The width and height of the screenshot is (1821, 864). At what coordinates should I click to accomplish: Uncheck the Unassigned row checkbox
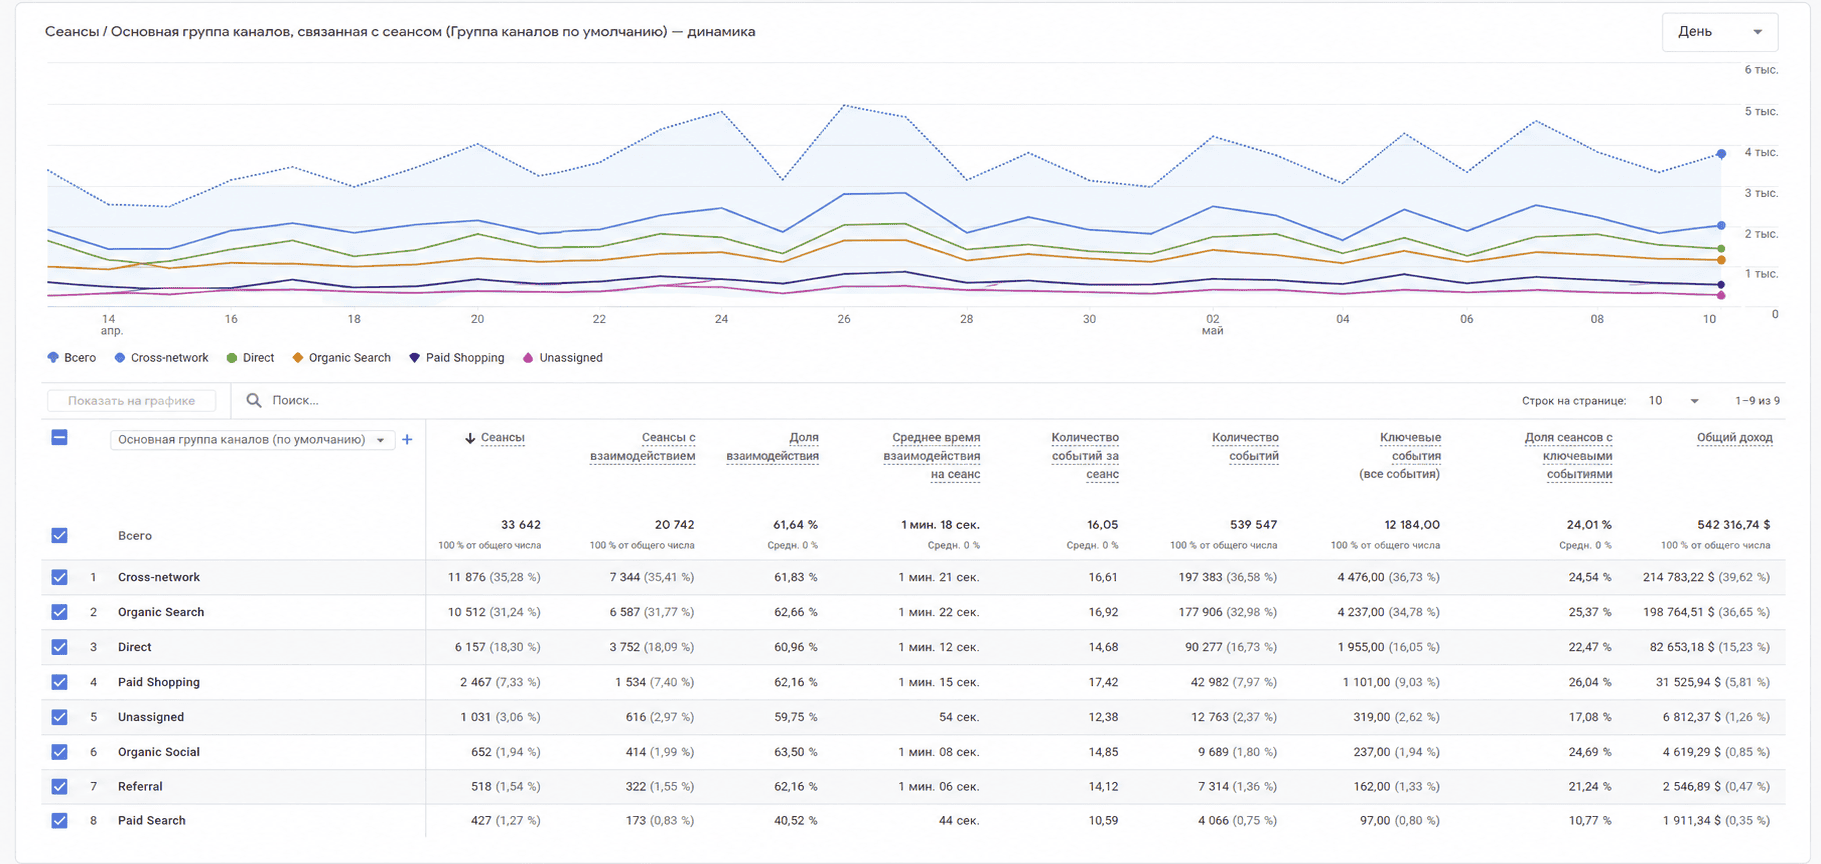coord(59,718)
